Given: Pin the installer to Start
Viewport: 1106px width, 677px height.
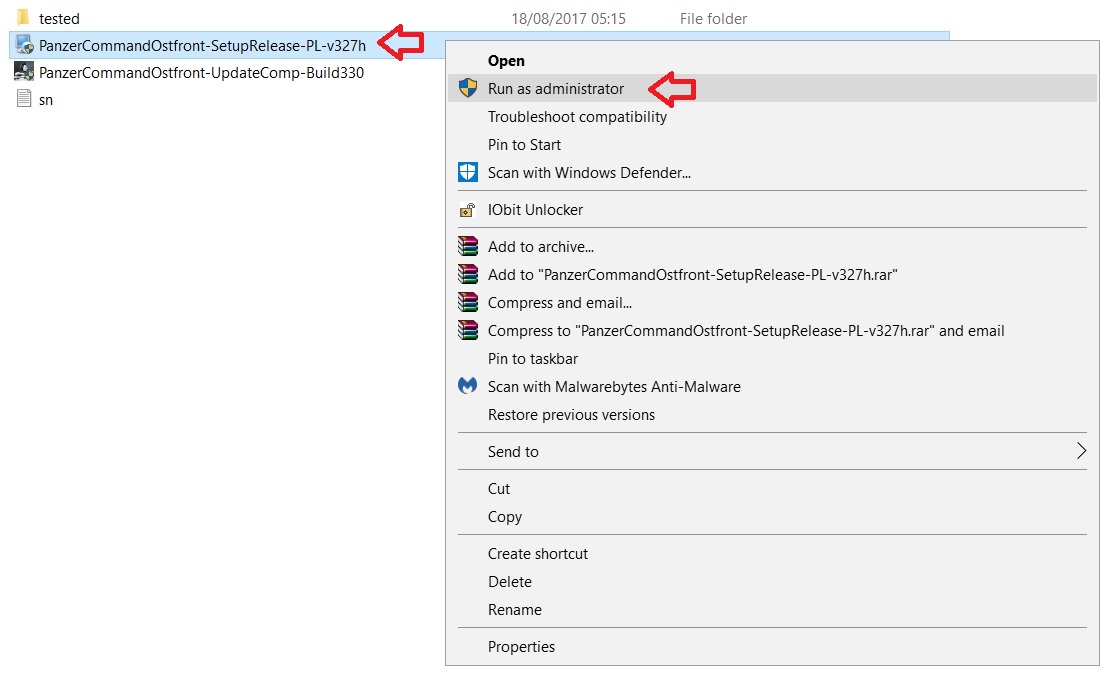Looking at the screenshot, I should (x=524, y=145).
